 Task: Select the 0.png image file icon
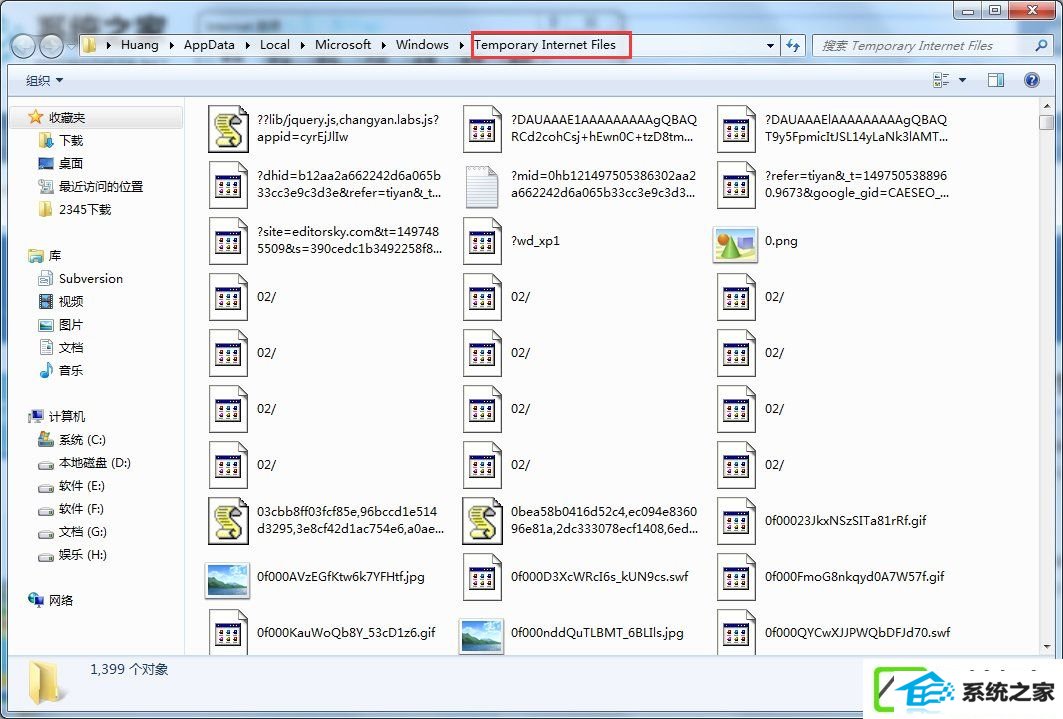tap(735, 243)
